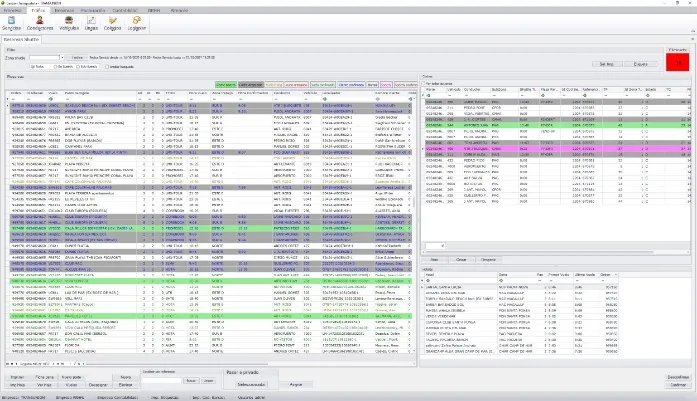The height and width of the screenshot is (401, 697).
Task: Select the middle radio option beside Todos
Action: (56, 67)
